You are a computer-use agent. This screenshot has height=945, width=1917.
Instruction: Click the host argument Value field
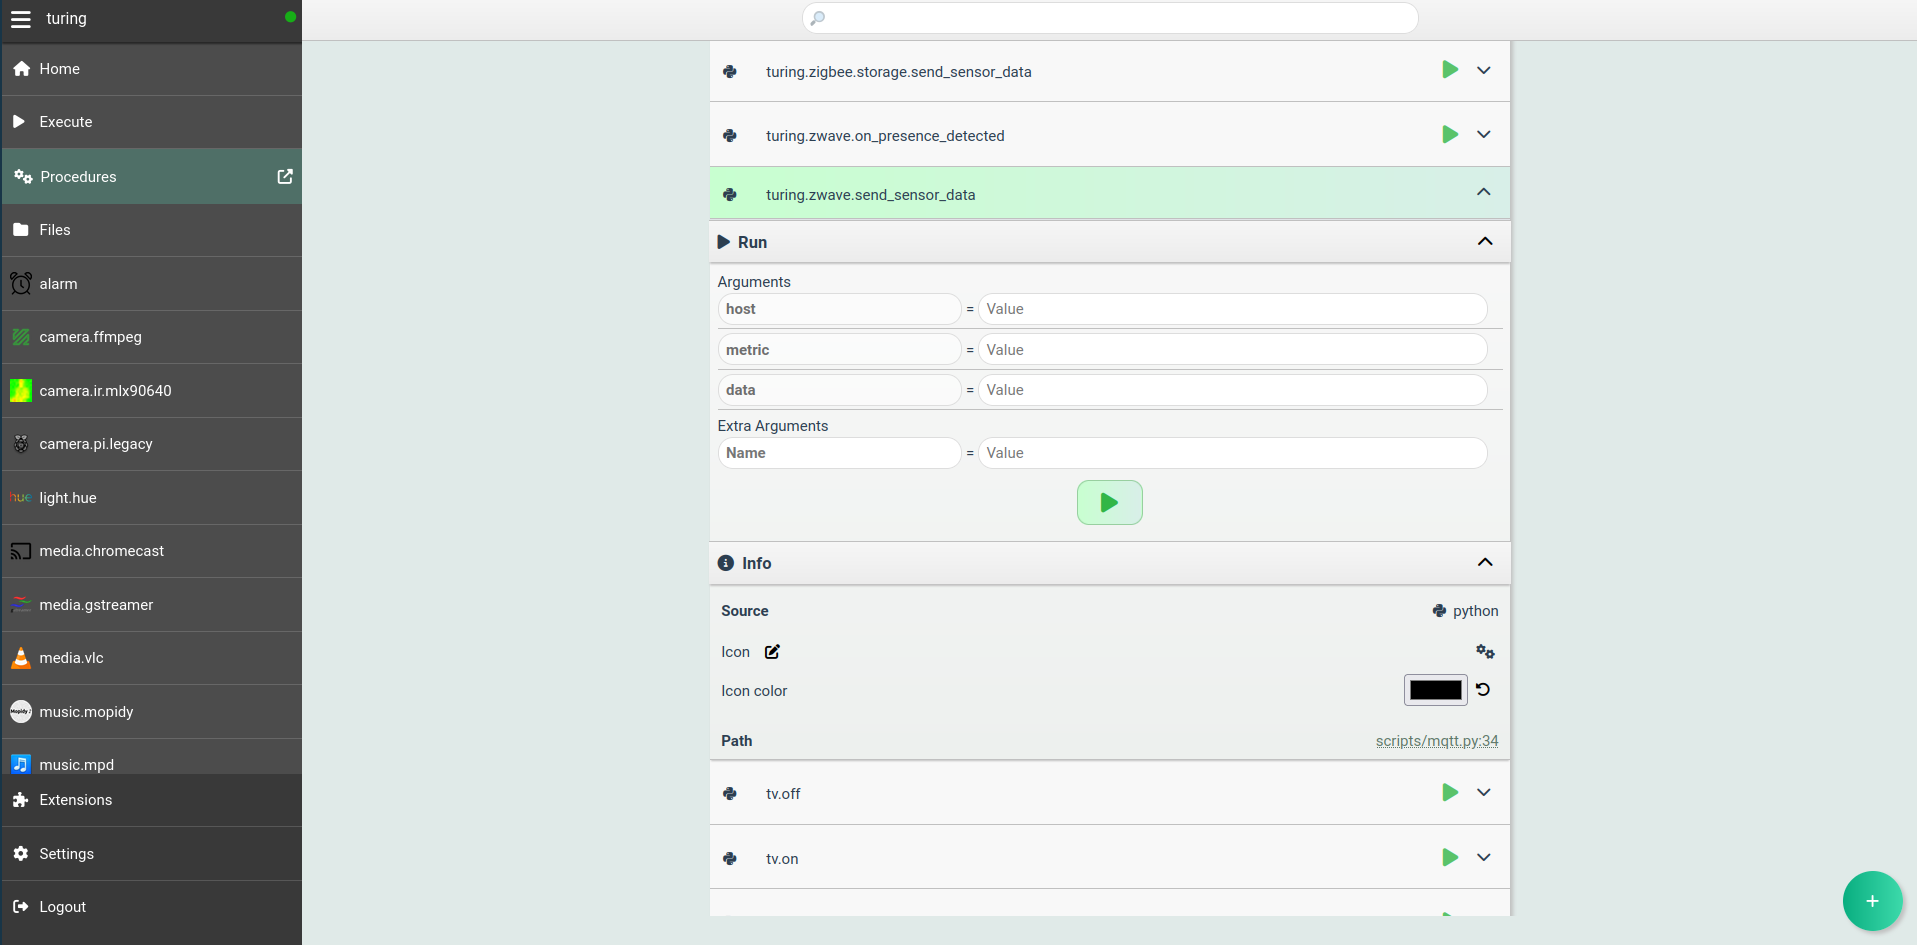coord(1231,309)
